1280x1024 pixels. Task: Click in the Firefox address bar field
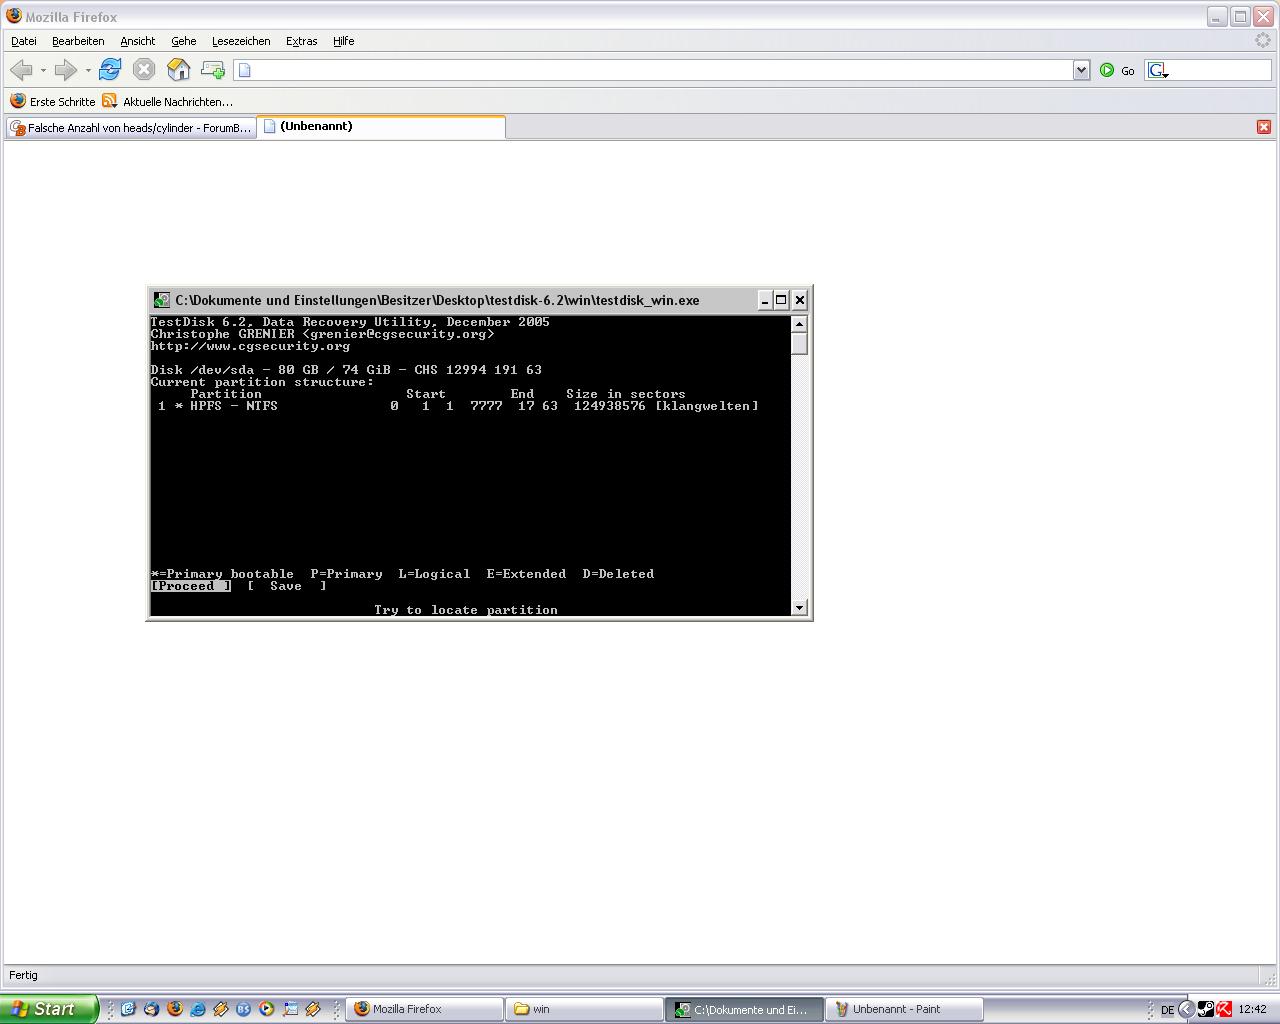pyautogui.click(x=660, y=70)
